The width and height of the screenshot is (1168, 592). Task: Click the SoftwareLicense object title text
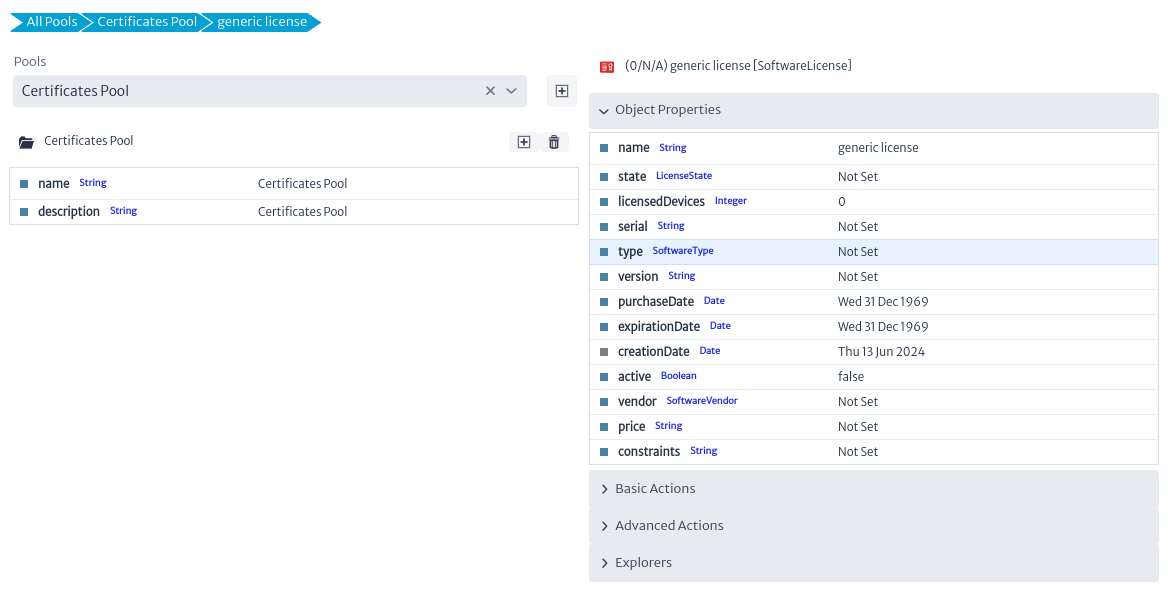pyautogui.click(x=738, y=66)
